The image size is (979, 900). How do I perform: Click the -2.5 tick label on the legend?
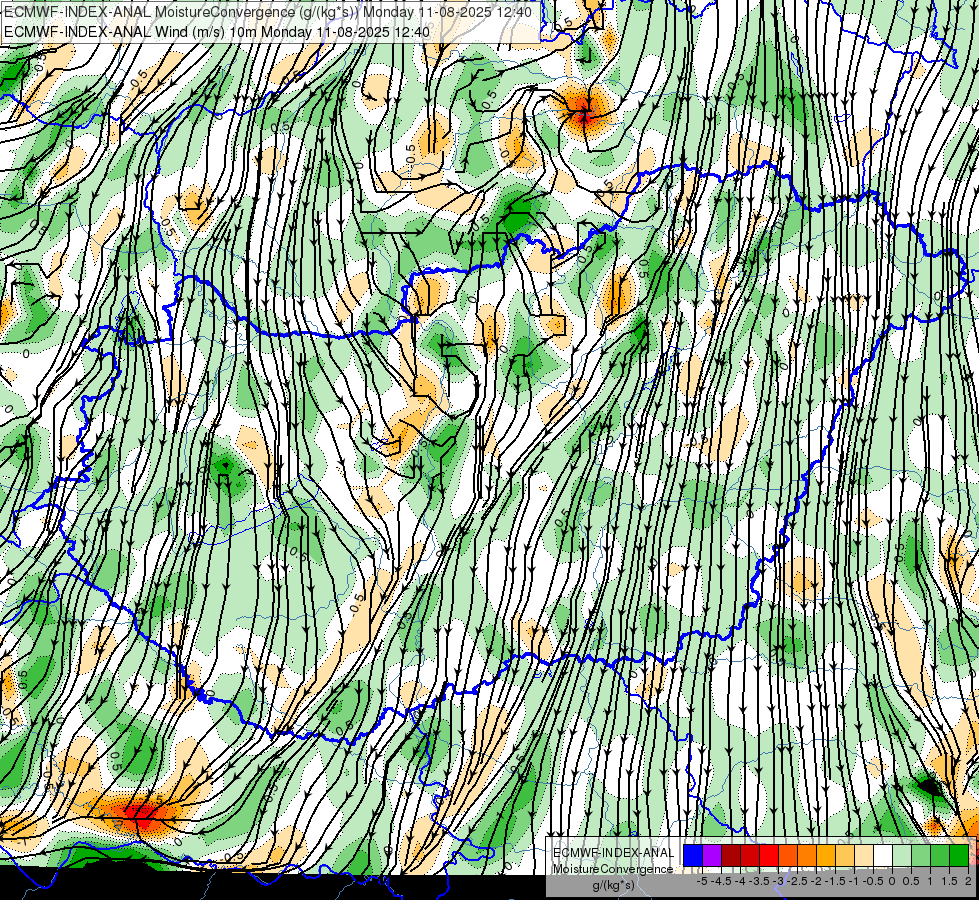coord(797,881)
